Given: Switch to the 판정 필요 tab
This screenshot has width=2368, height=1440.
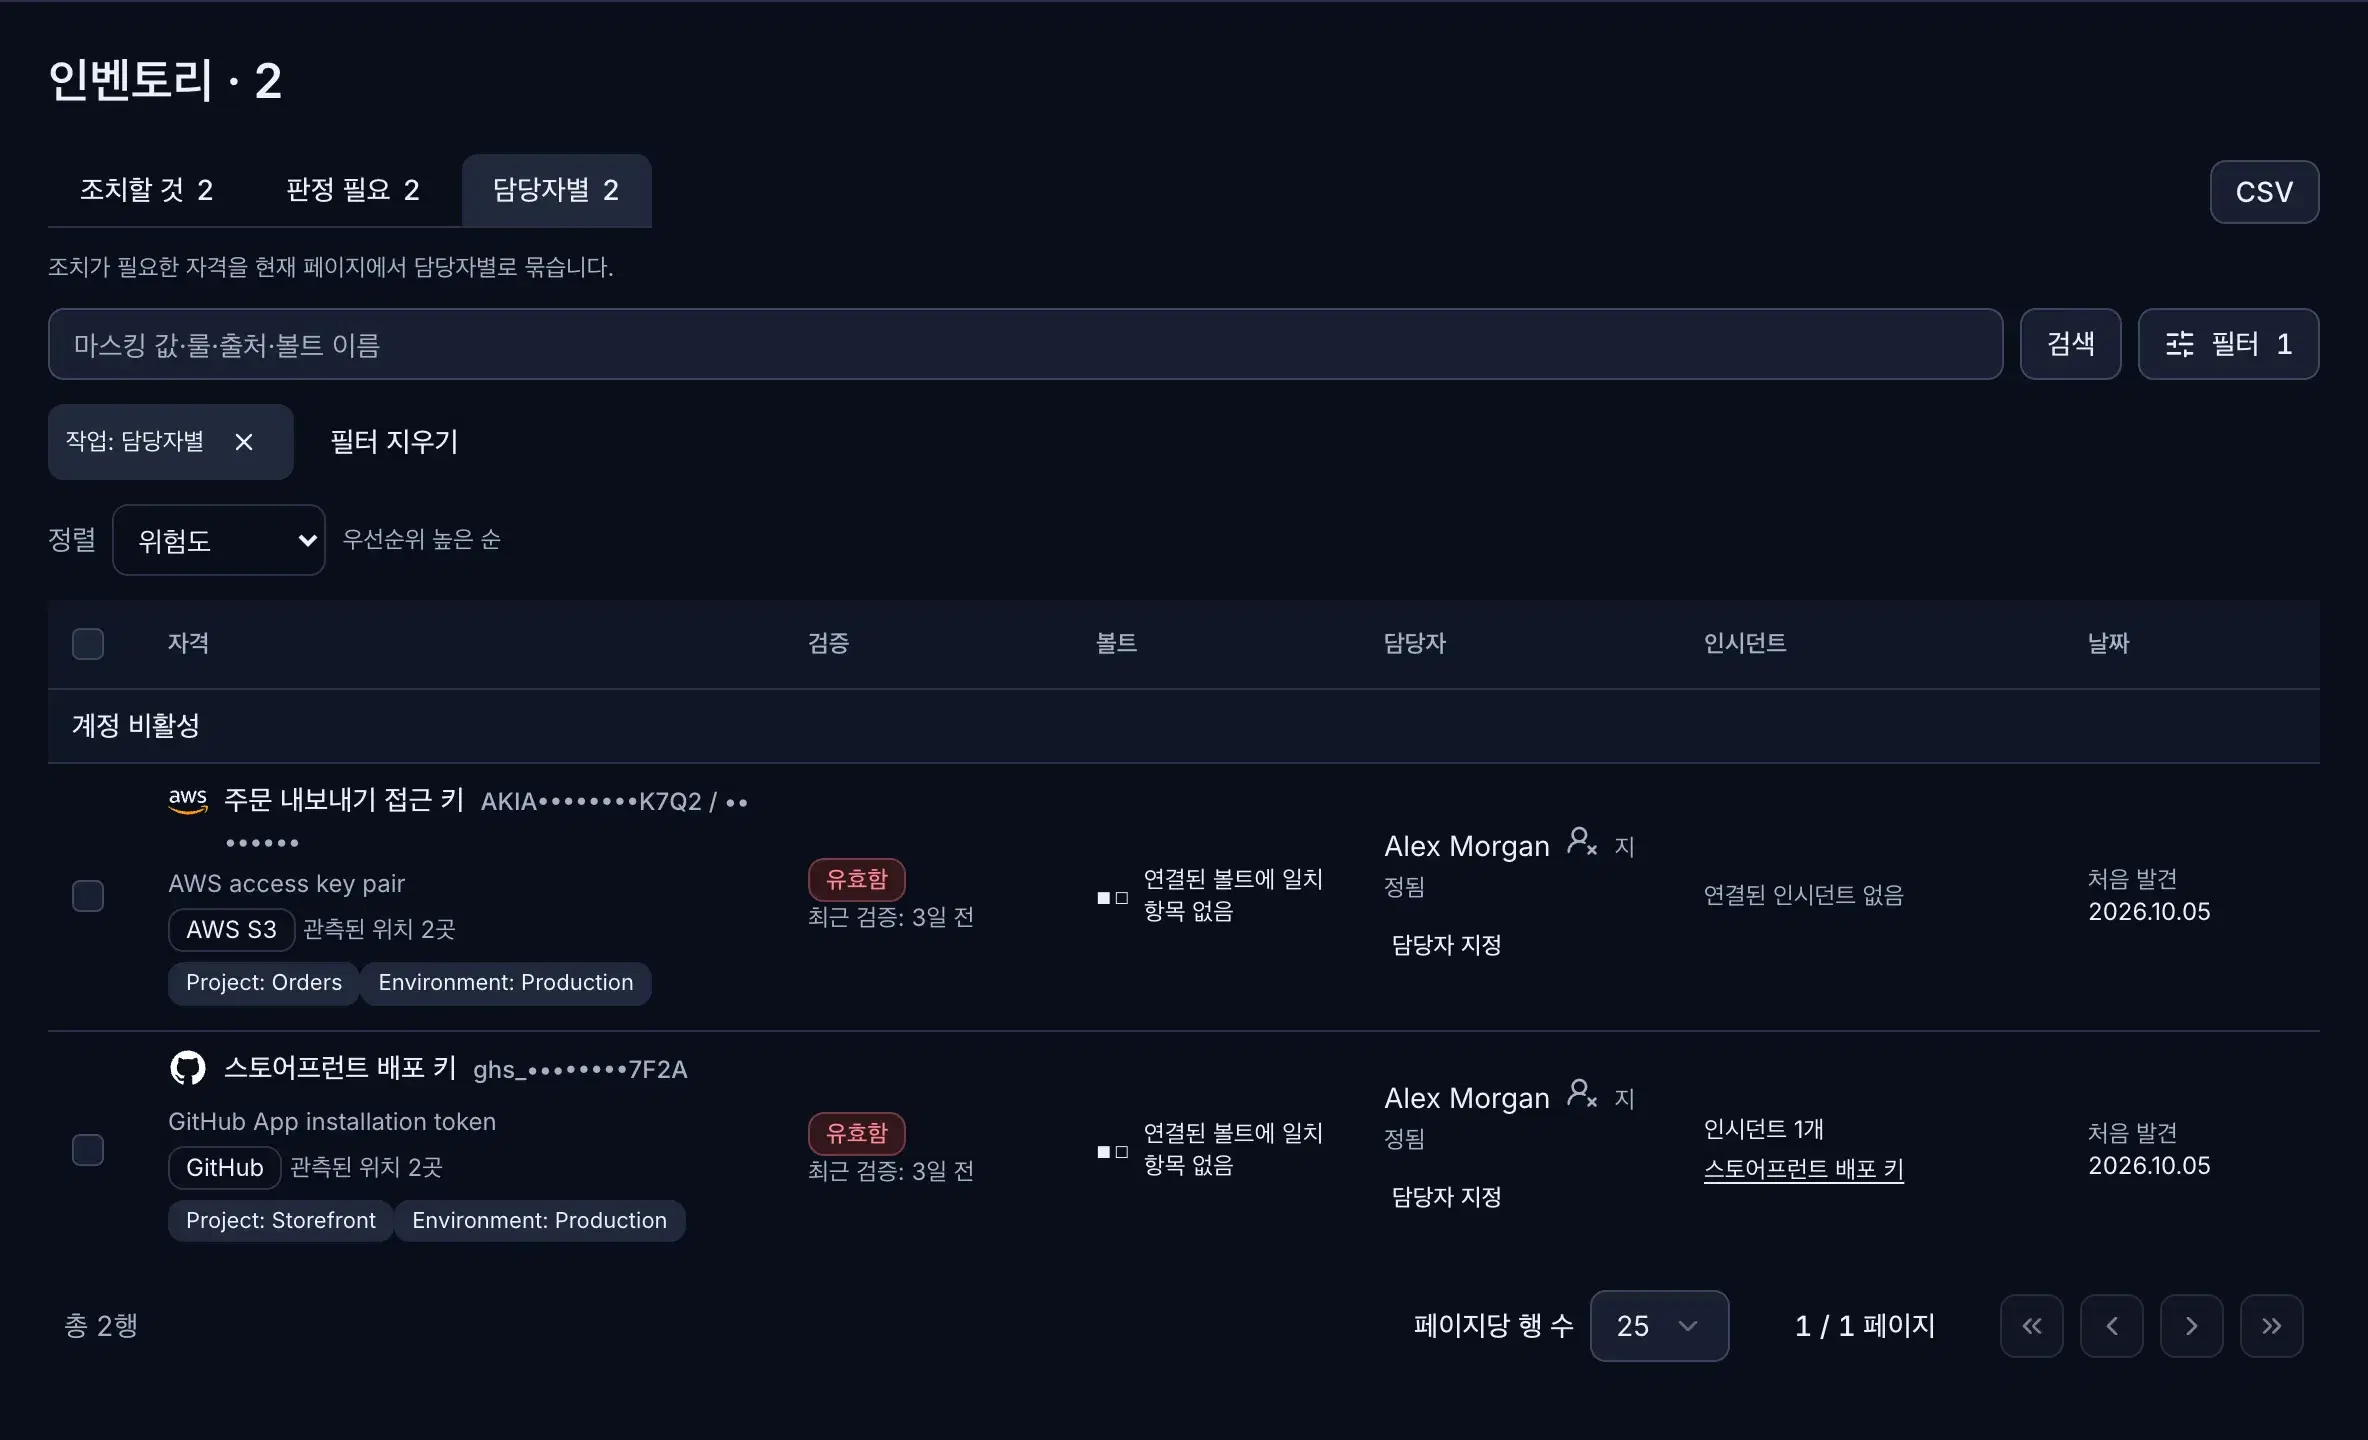Looking at the screenshot, I should [x=353, y=190].
